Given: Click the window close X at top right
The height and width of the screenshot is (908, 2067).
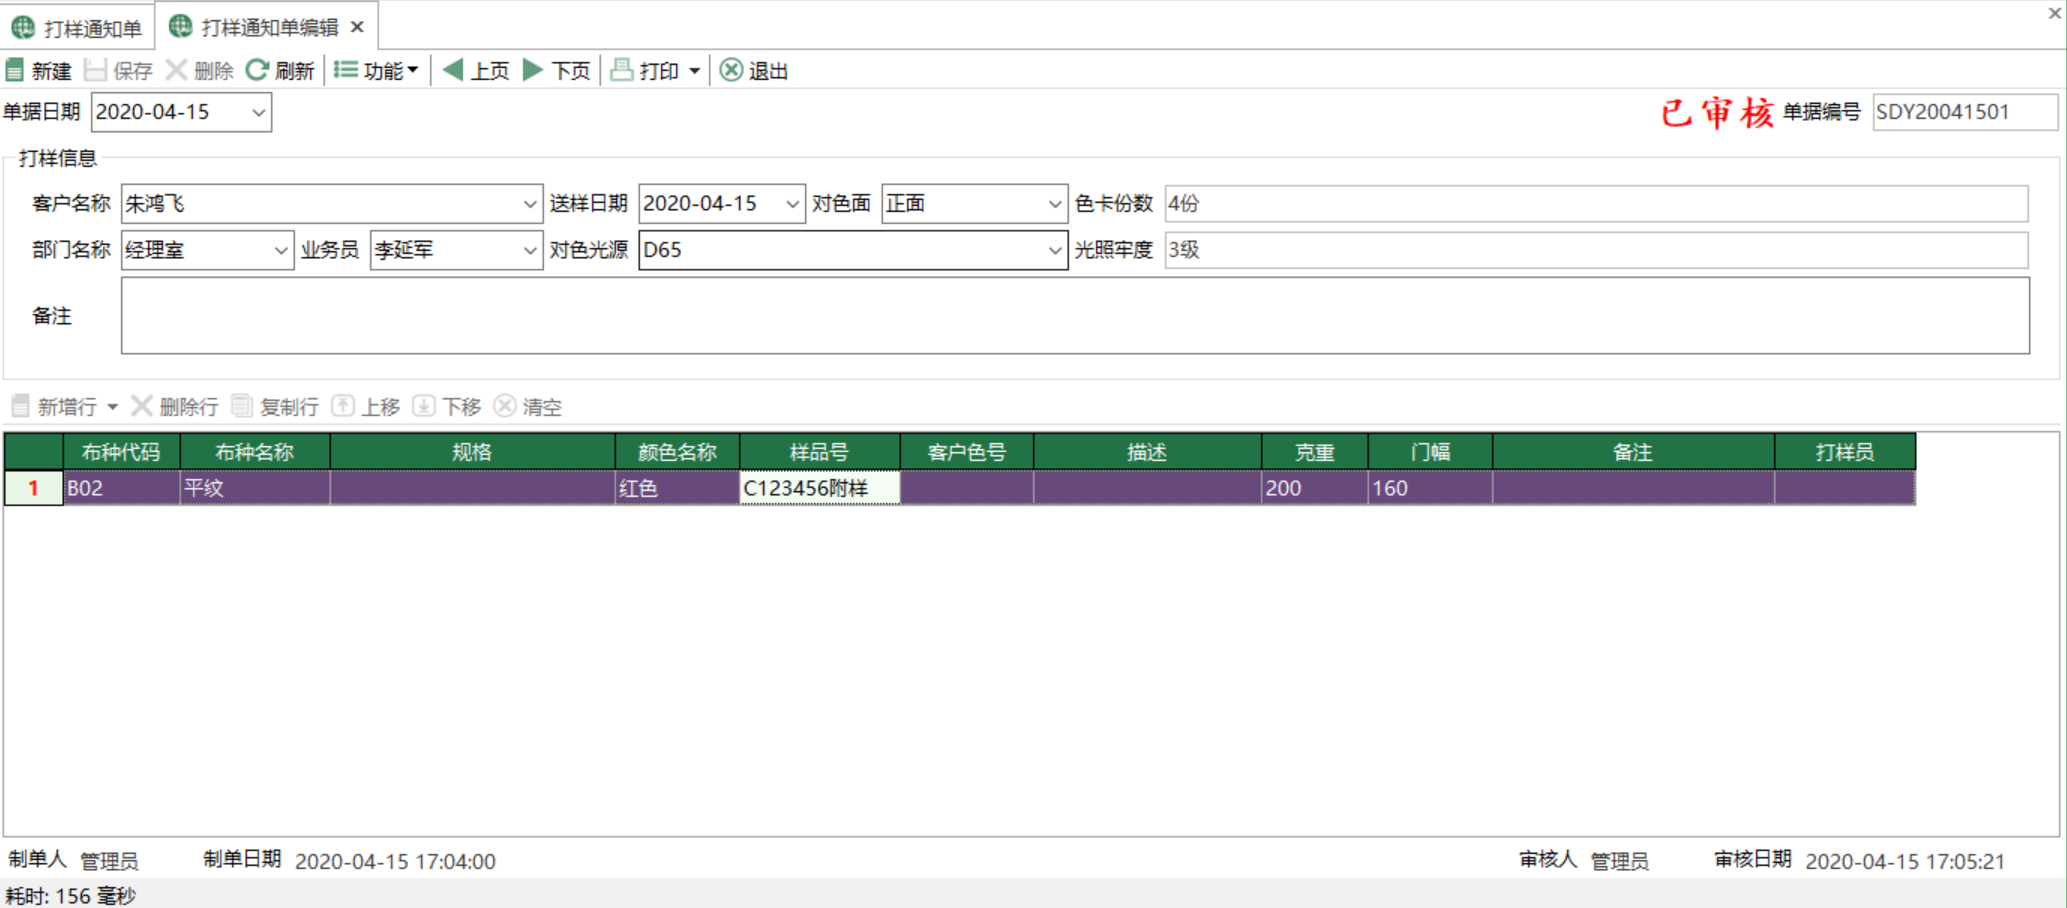Looking at the screenshot, I should pos(2054,13).
